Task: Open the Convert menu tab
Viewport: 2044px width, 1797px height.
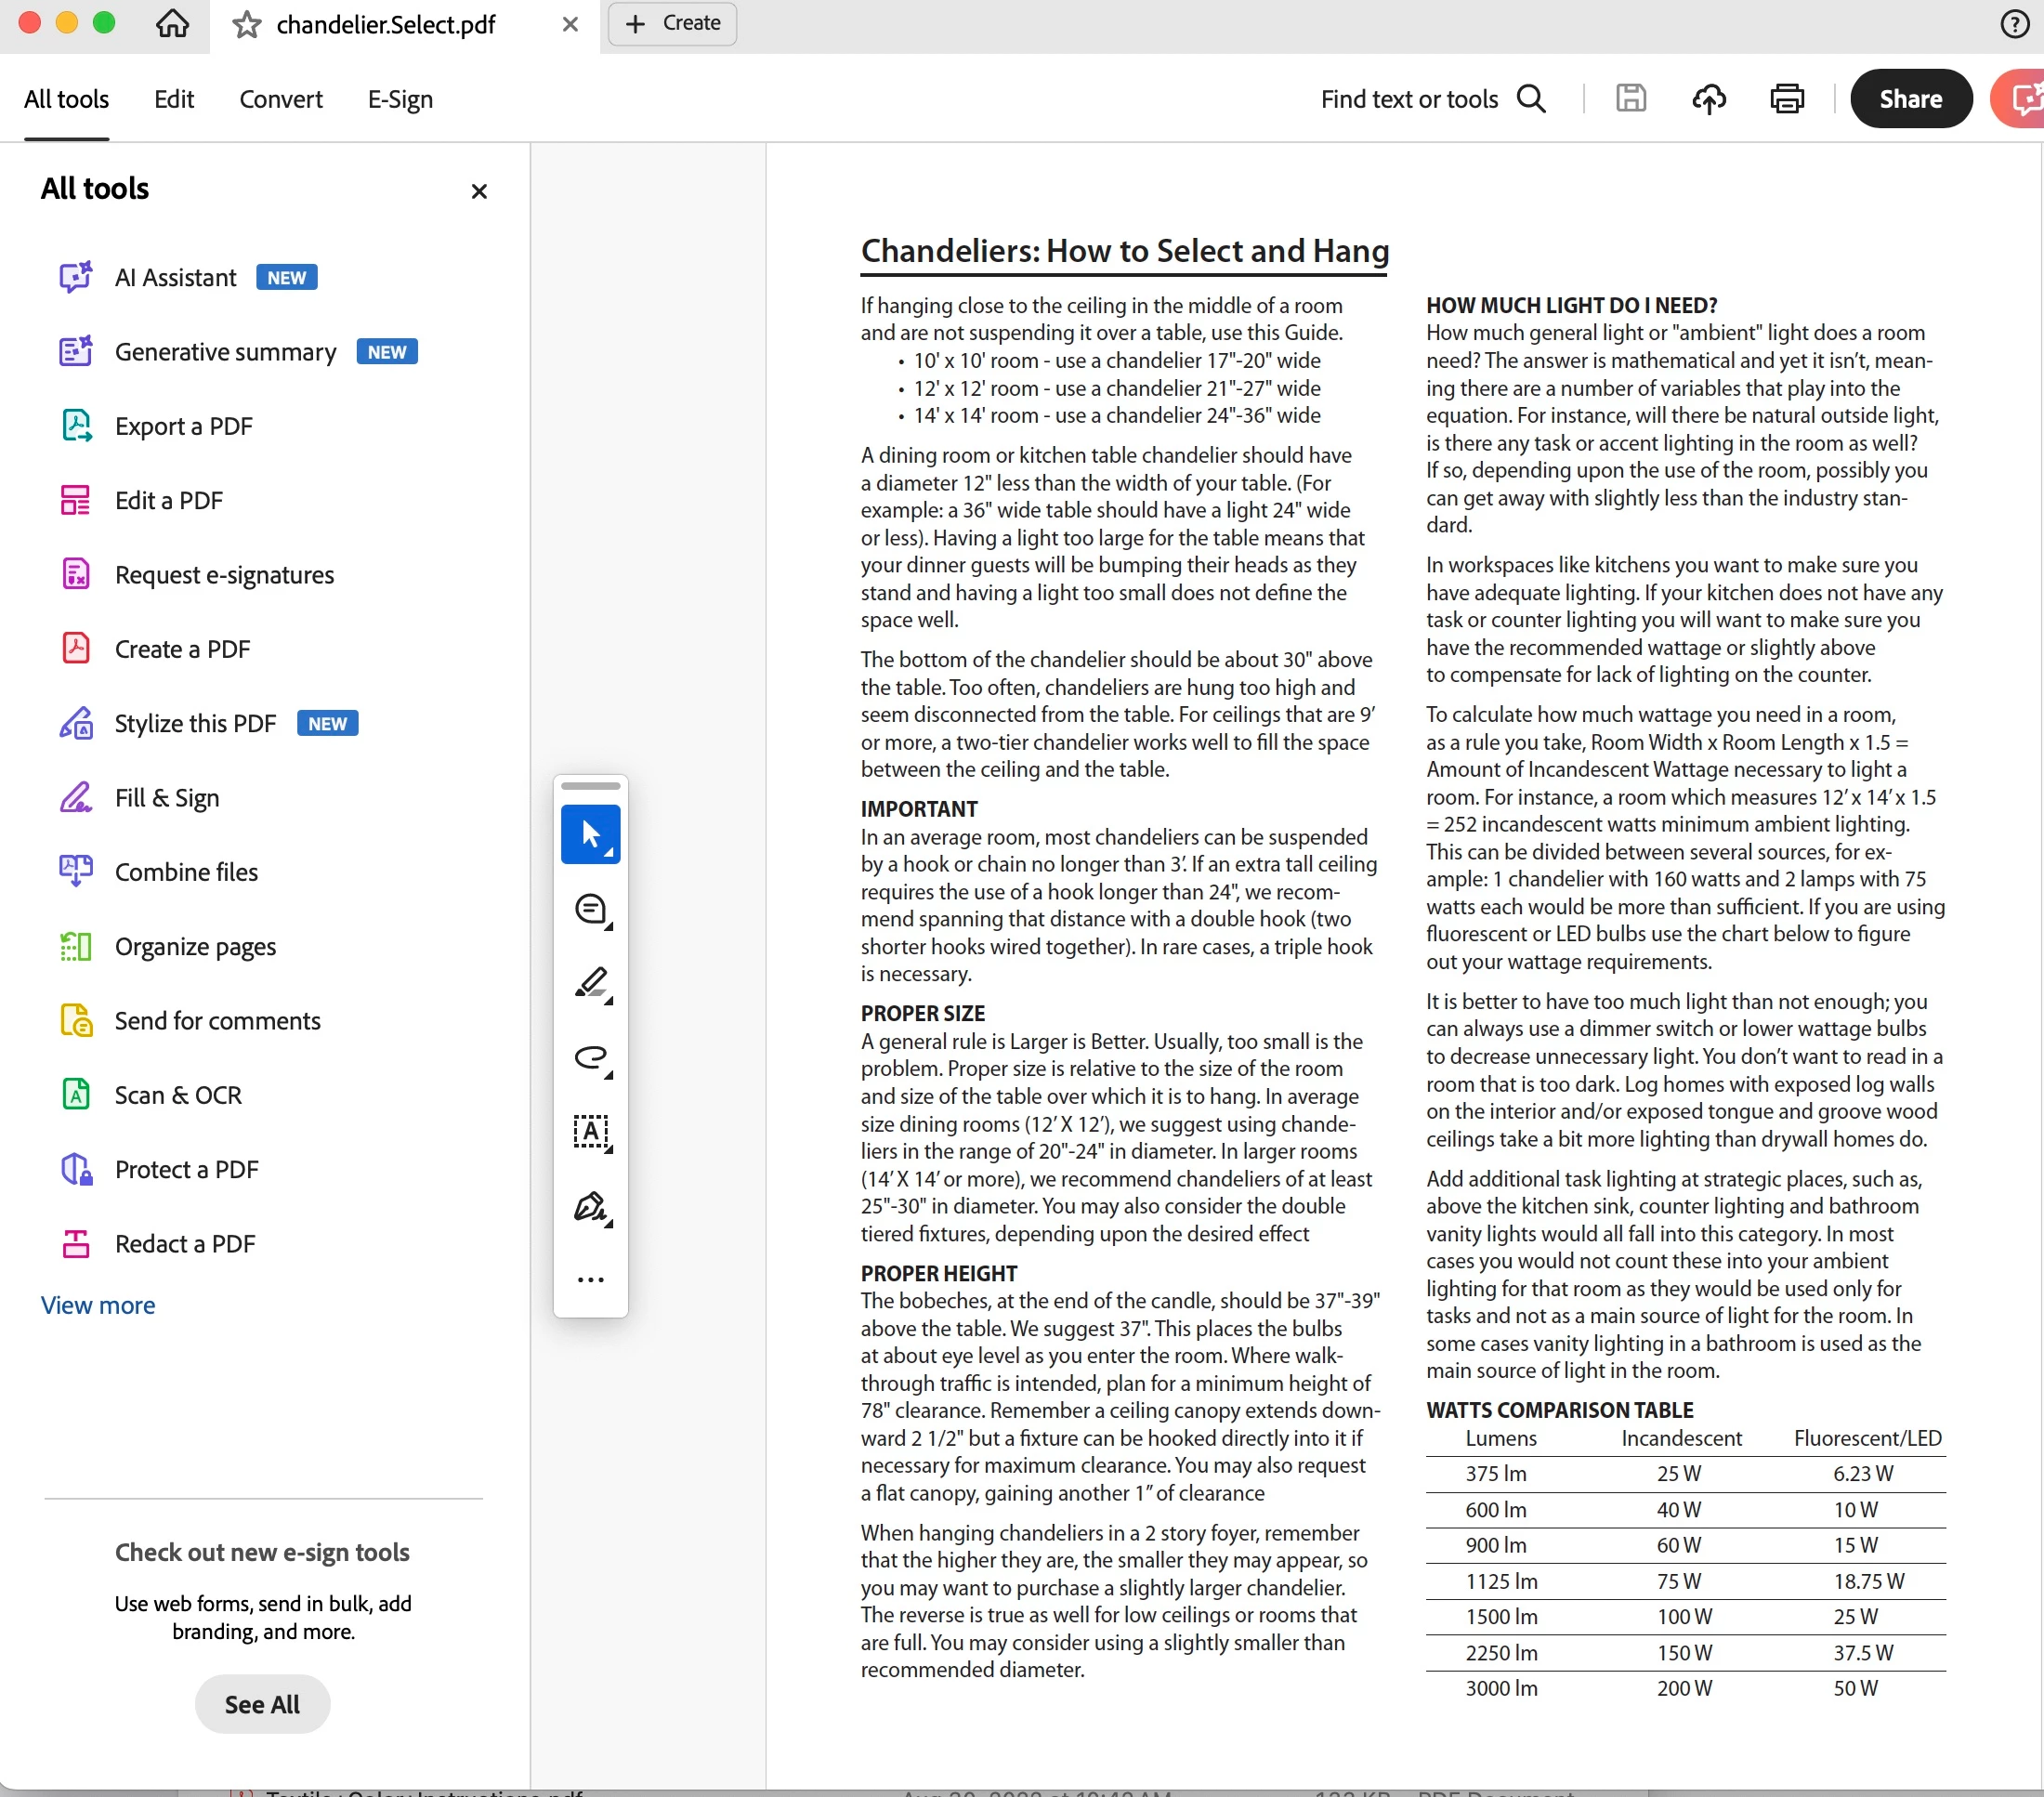Action: [280, 99]
